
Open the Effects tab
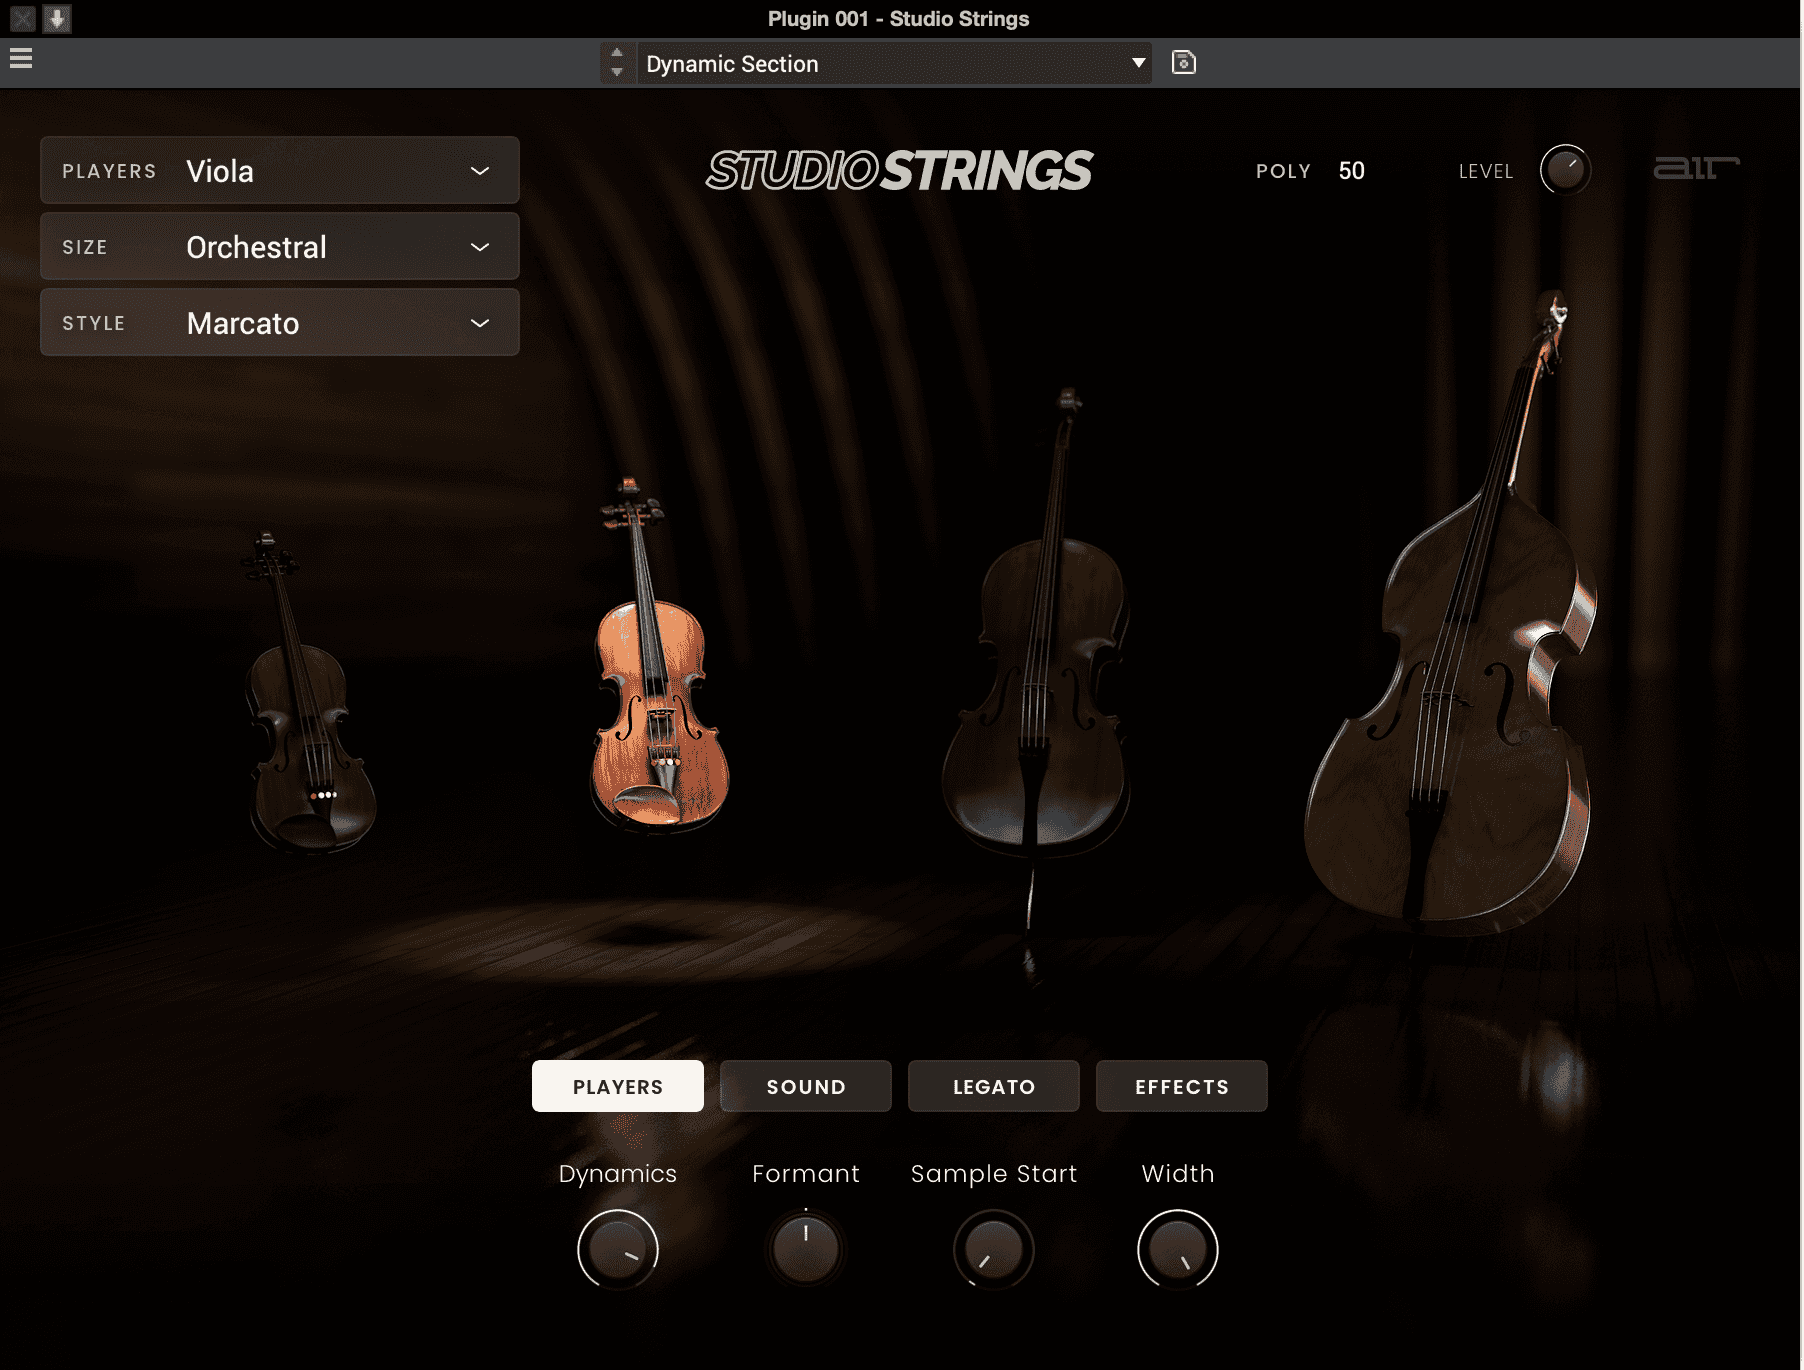[1182, 1086]
